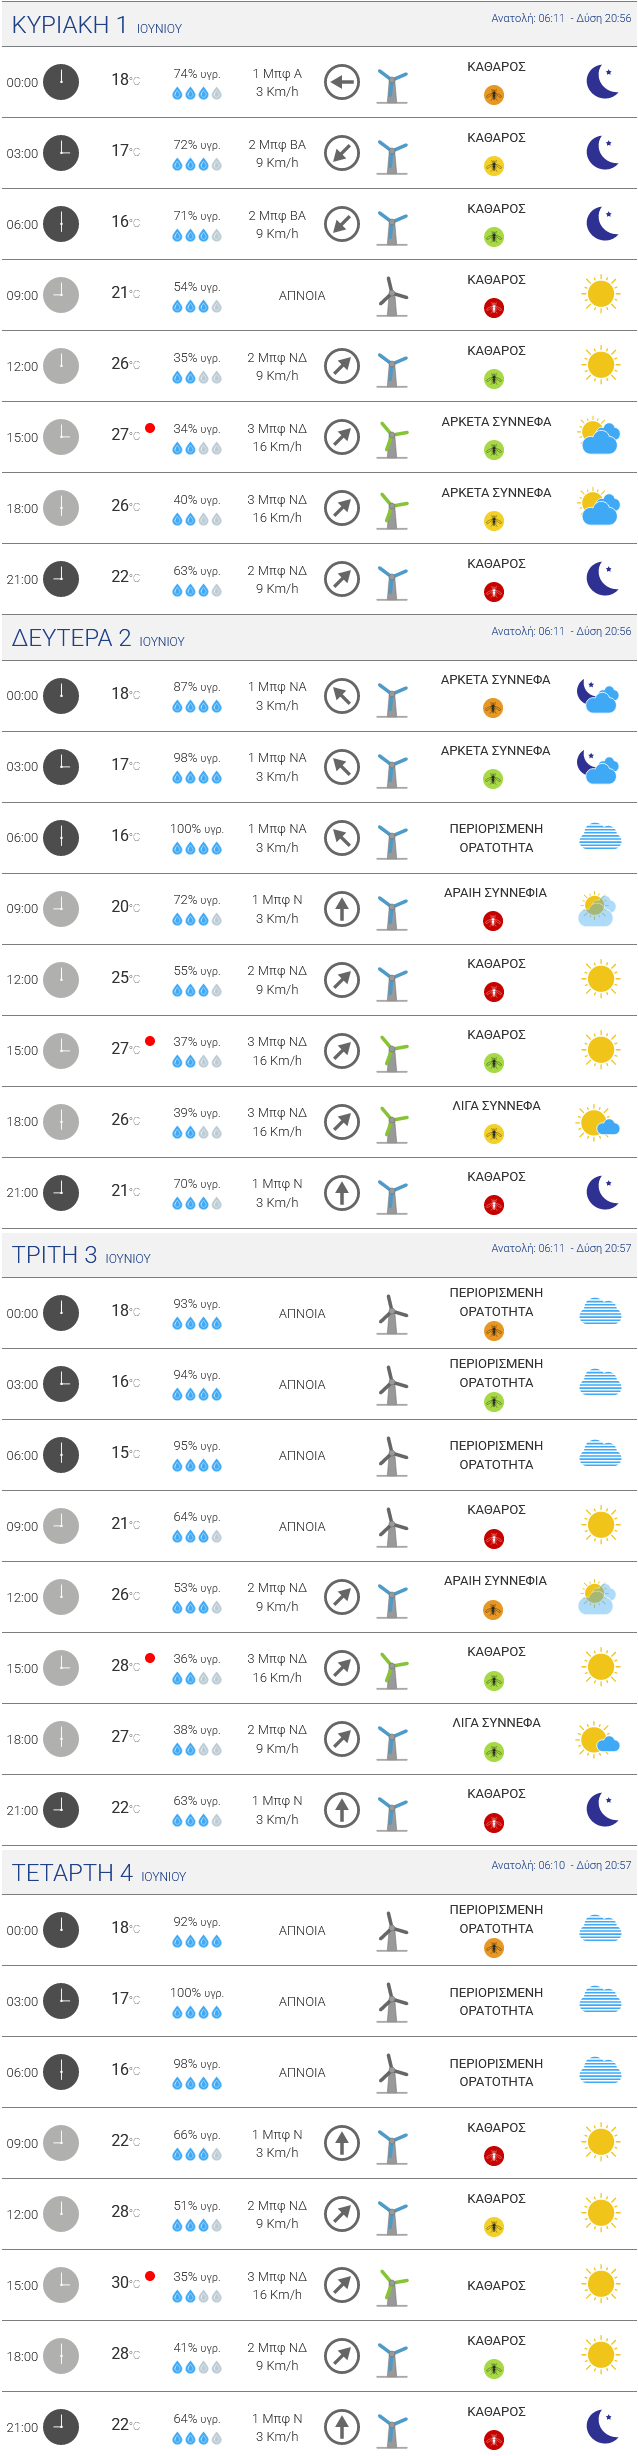Click the north wind arrow for Monday 09:00
The image size is (638, 2456).
342,908
